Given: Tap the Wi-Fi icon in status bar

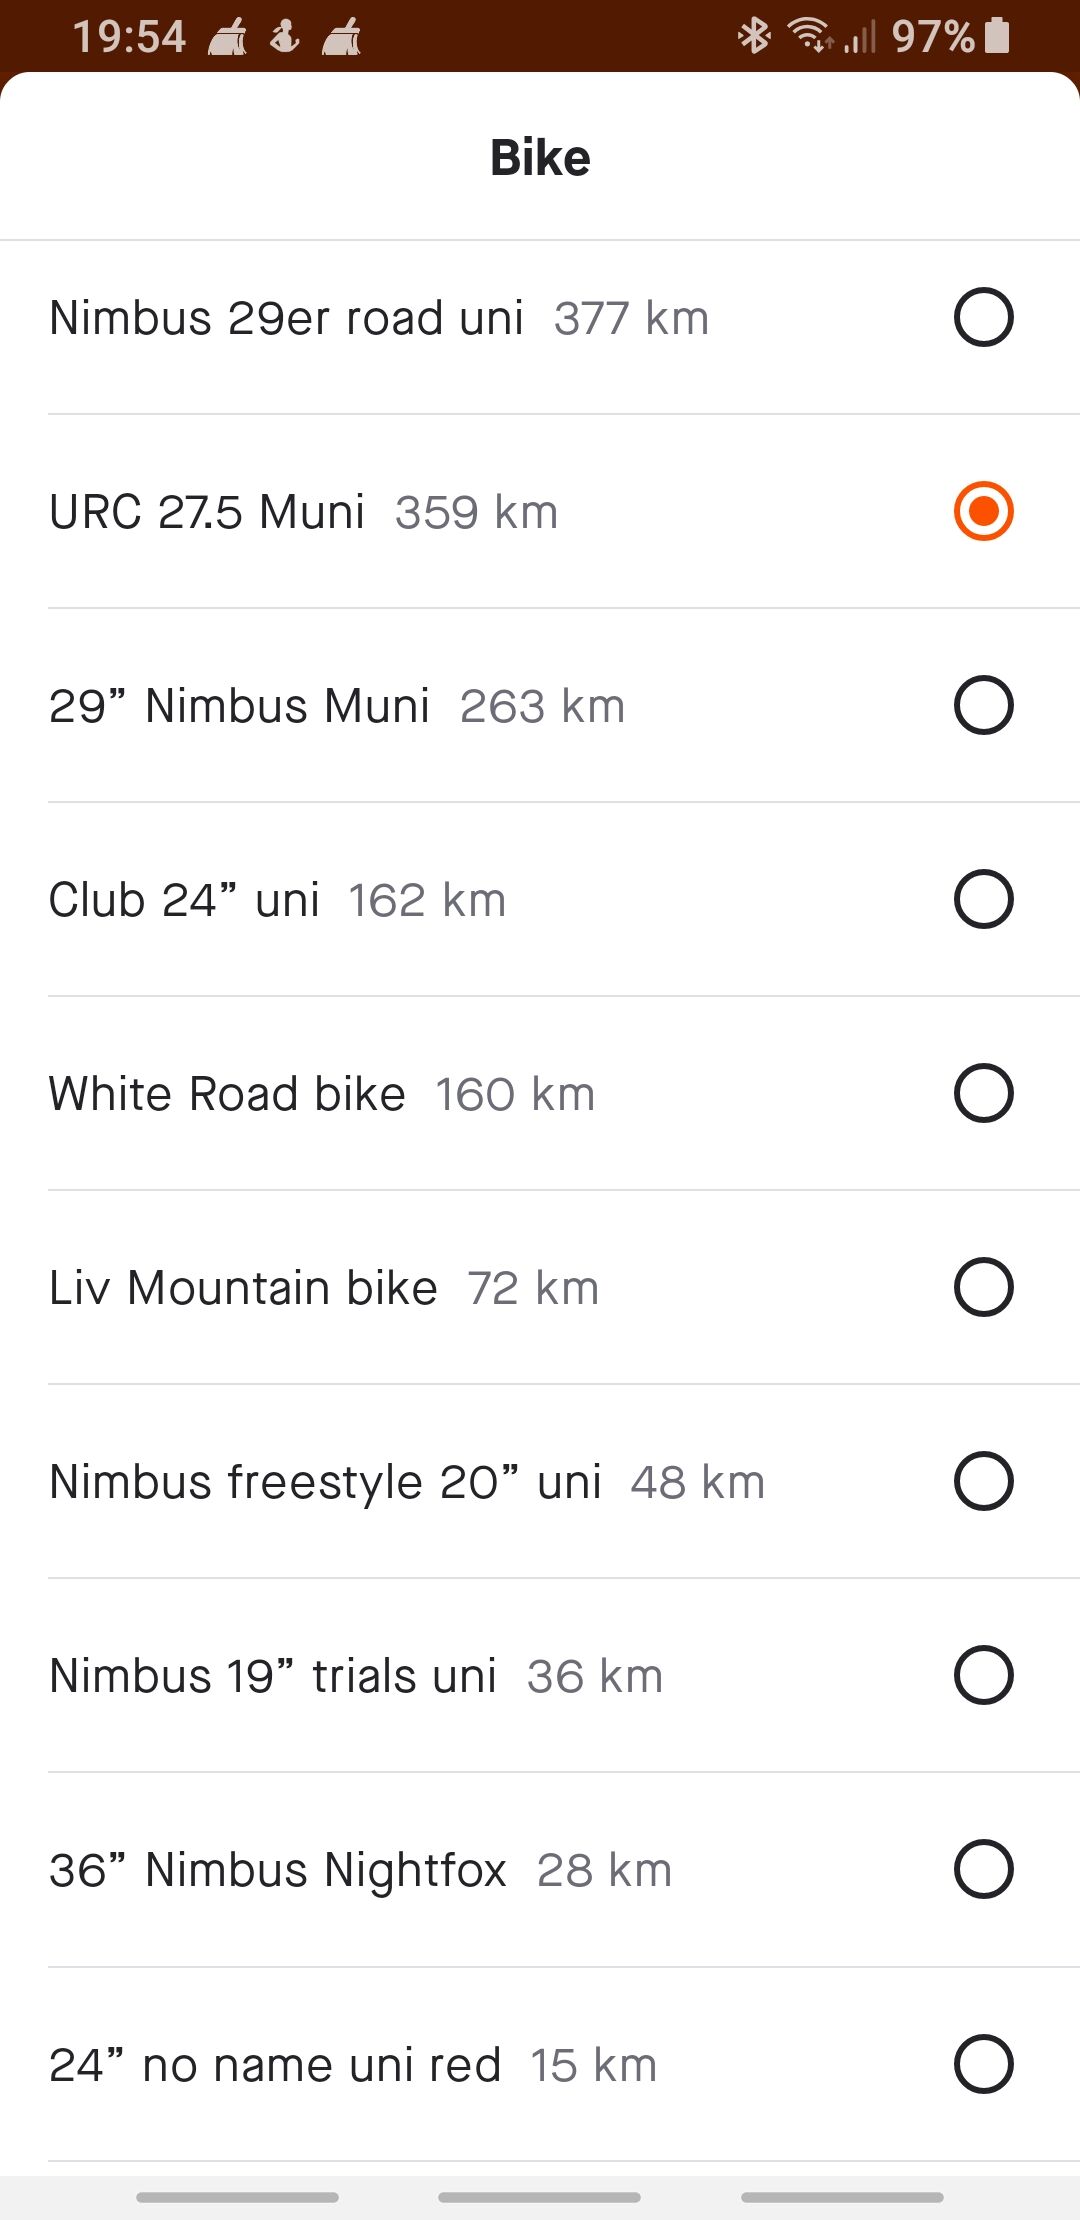Looking at the screenshot, I should pos(810,36).
